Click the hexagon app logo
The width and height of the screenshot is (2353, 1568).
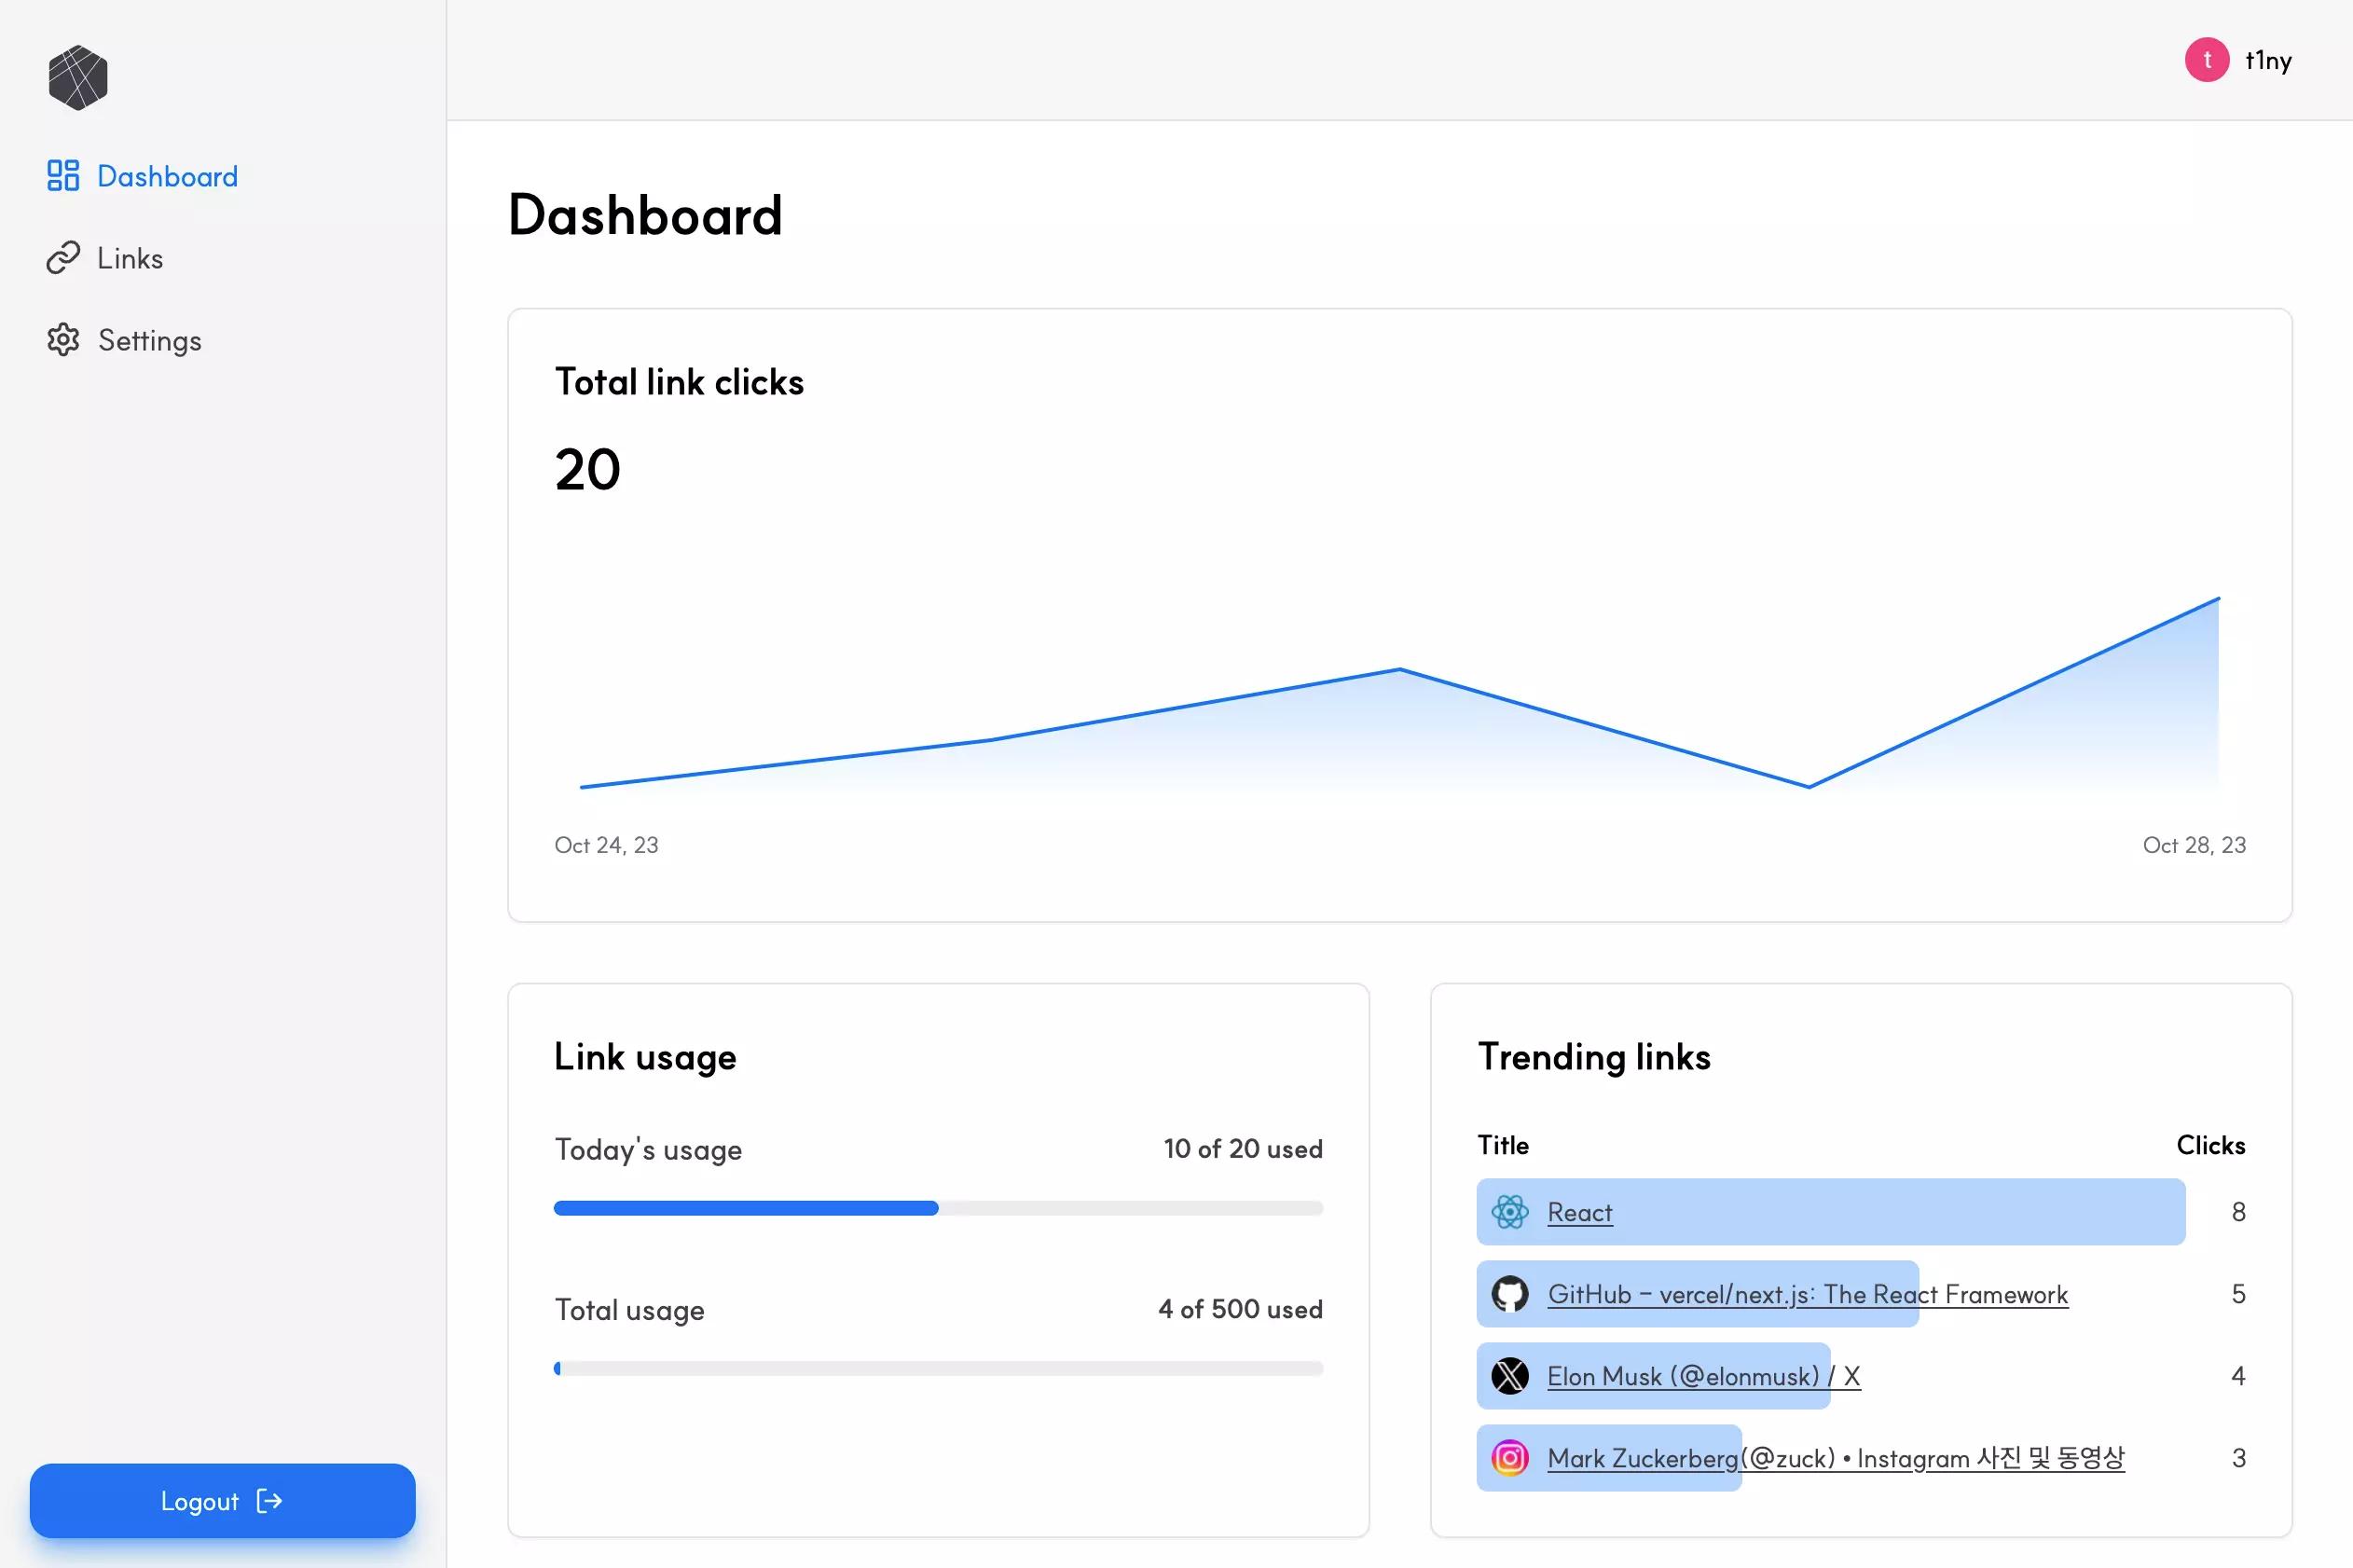(x=78, y=77)
